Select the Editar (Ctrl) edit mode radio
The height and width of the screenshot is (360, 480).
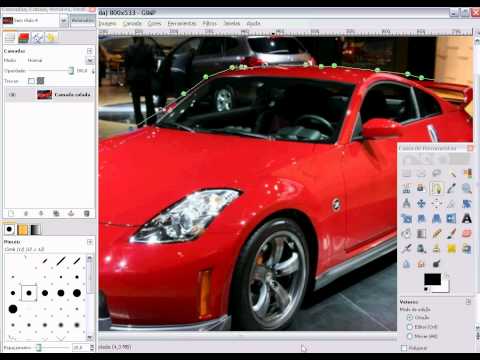[x=410, y=327]
